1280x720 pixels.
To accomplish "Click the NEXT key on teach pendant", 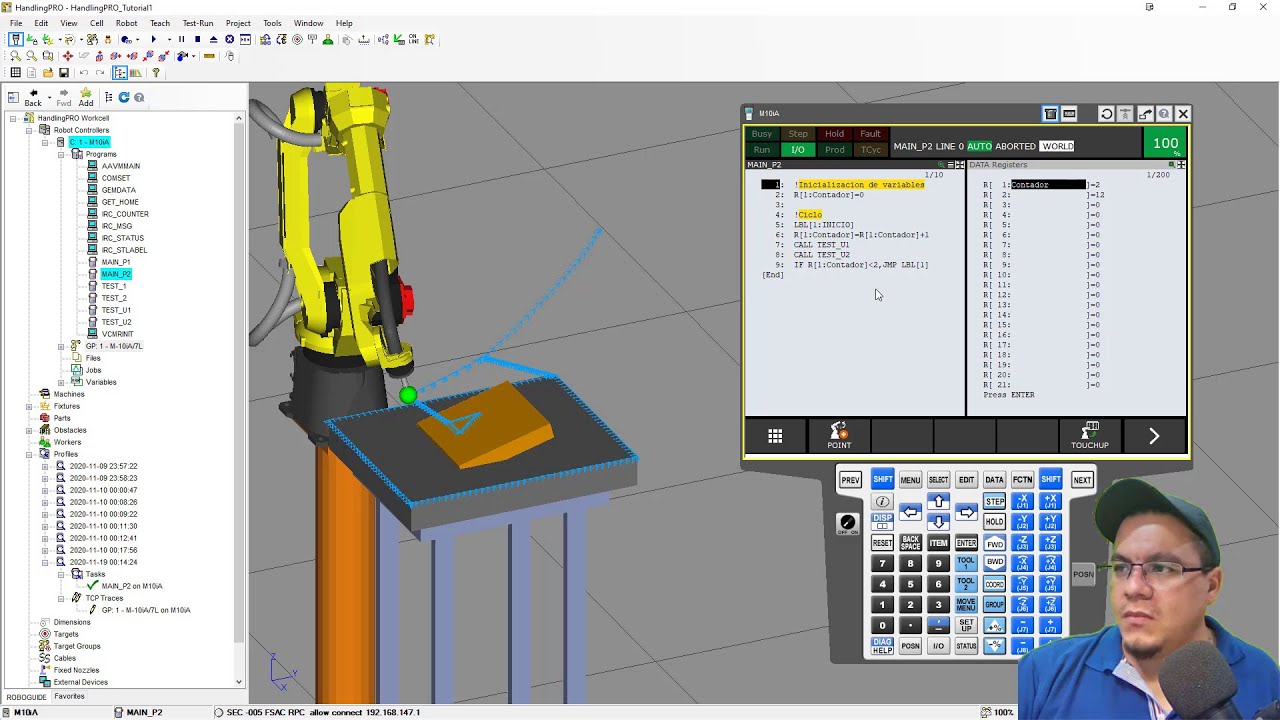I will (x=1082, y=480).
